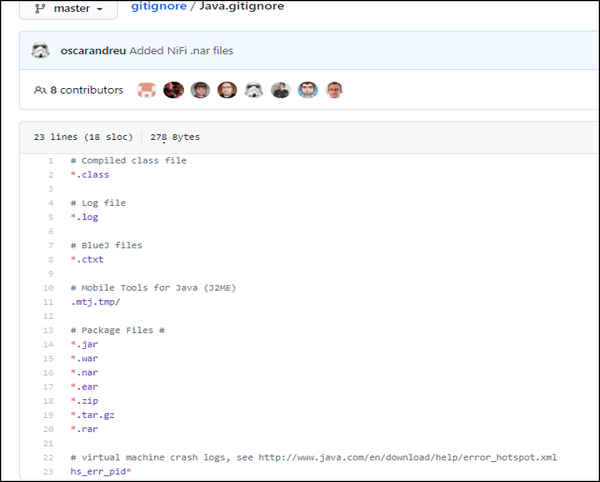The width and height of the screenshot is (600, 482).
Task: Click the 'hs_err_pid*' pattern line
Action: (101, 472)
